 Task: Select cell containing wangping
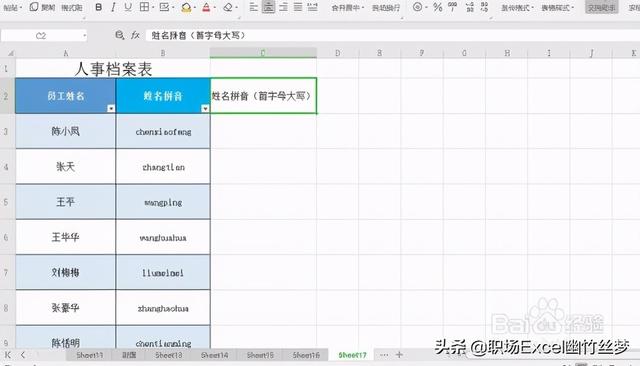(163, 202)
